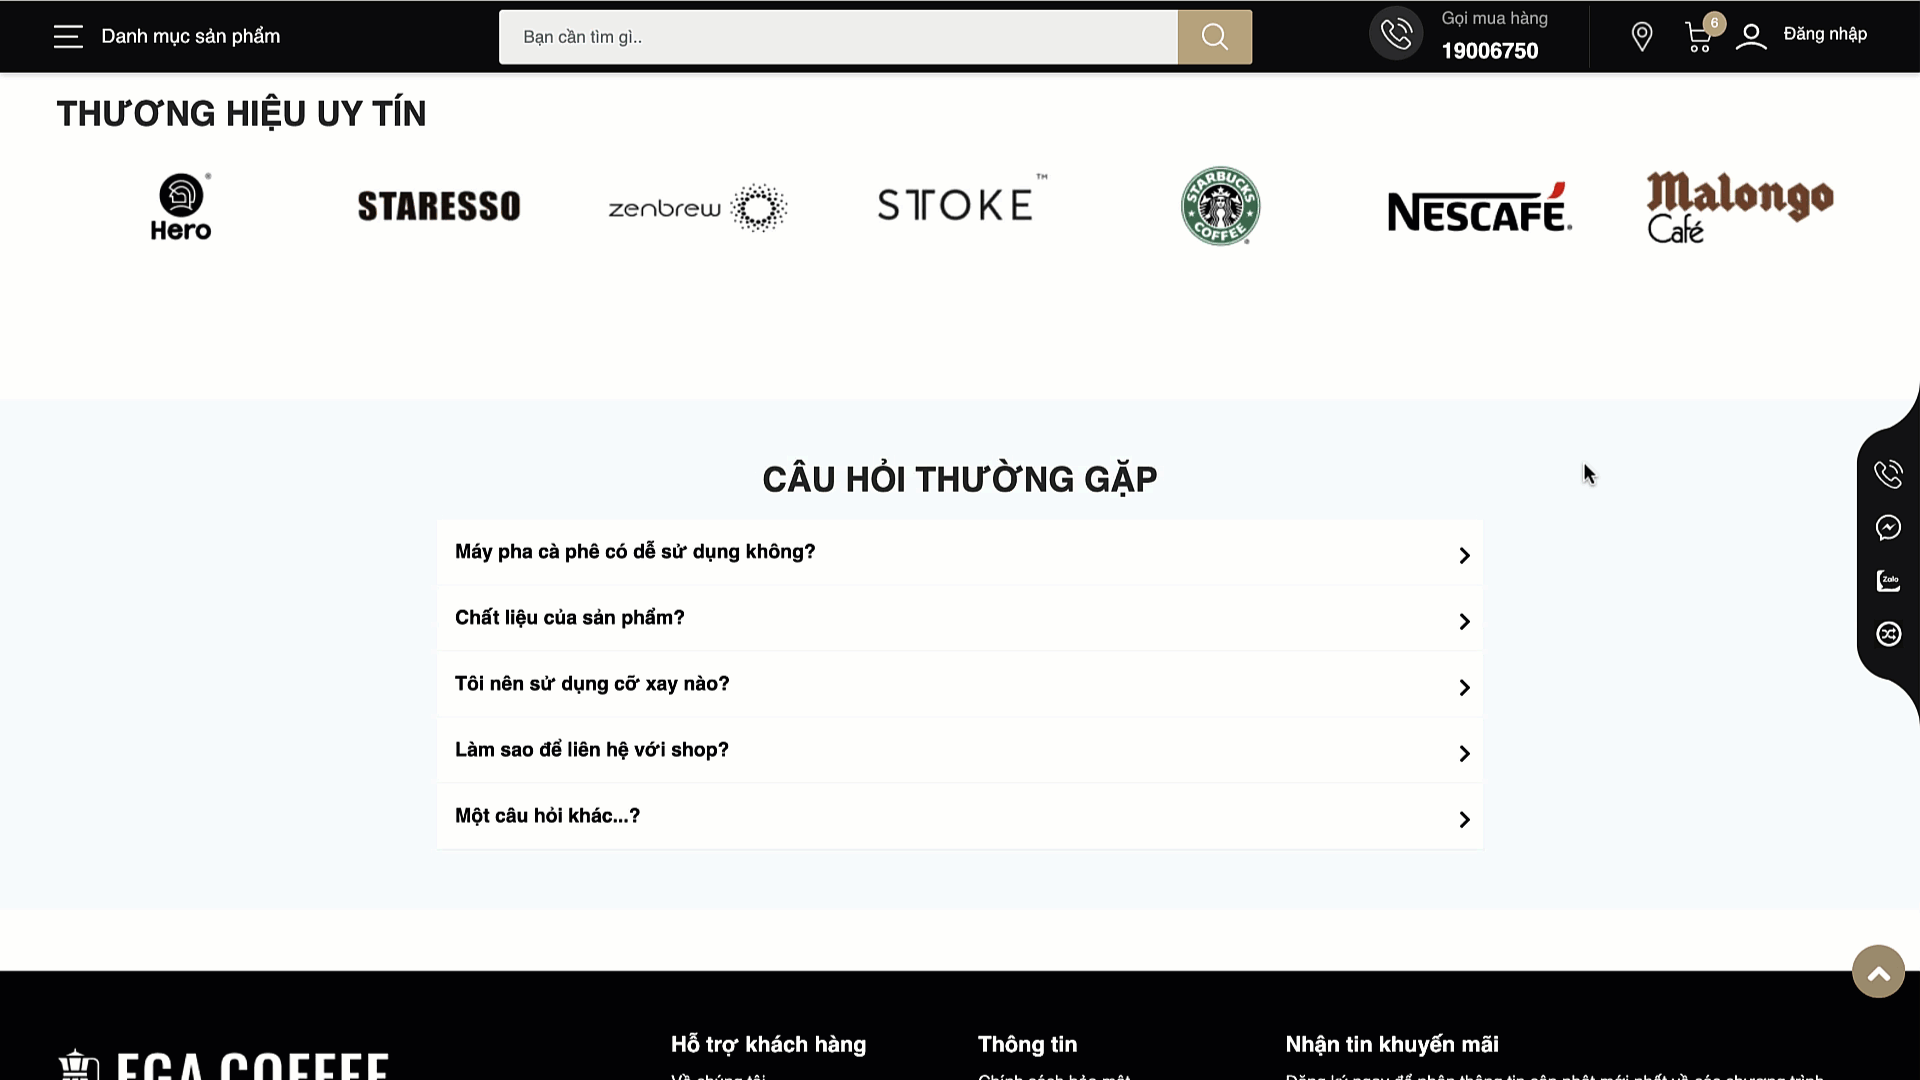Expand 'Chất liệu của sản phẩm?' question
Viewport: 1920px width, 1080px height.
pos(960,618)
